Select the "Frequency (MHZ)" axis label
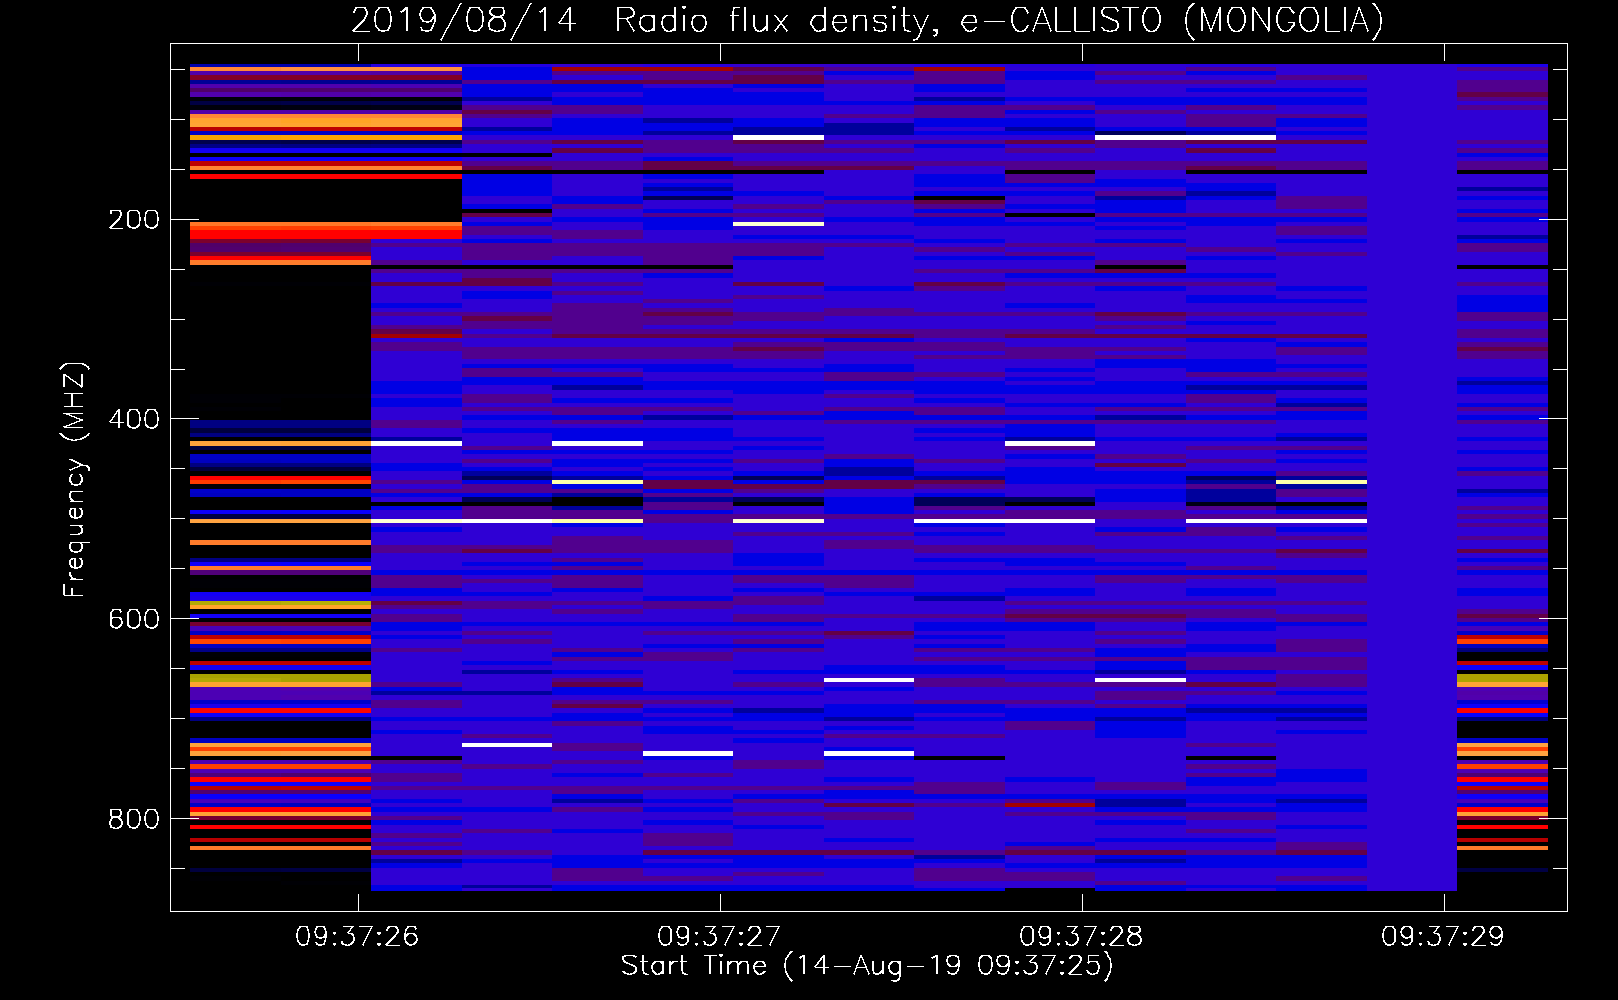Viewport: 1618px width, 1000px height. [x=75, y=480]
